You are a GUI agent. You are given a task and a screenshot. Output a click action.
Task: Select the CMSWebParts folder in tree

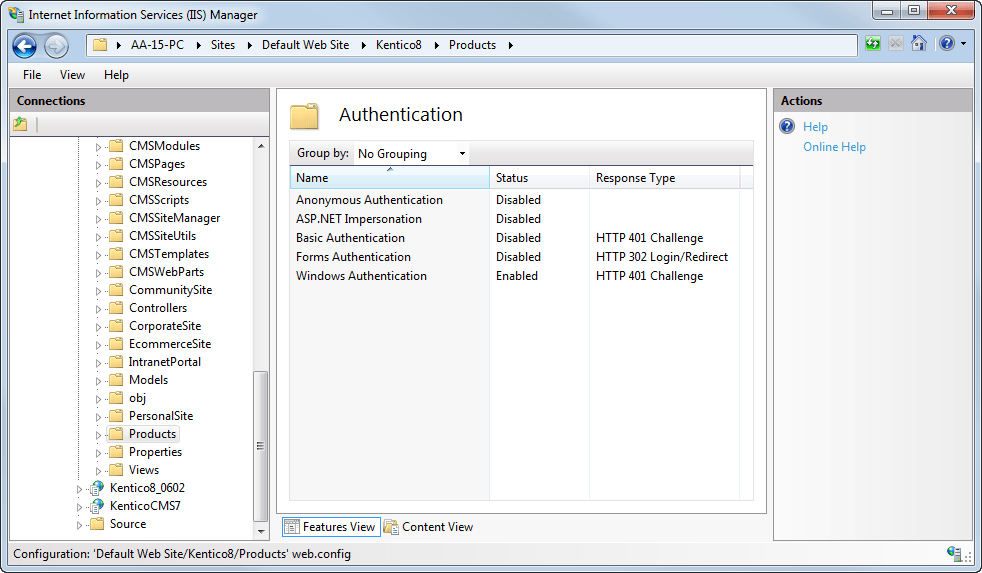tap(167, 272)
